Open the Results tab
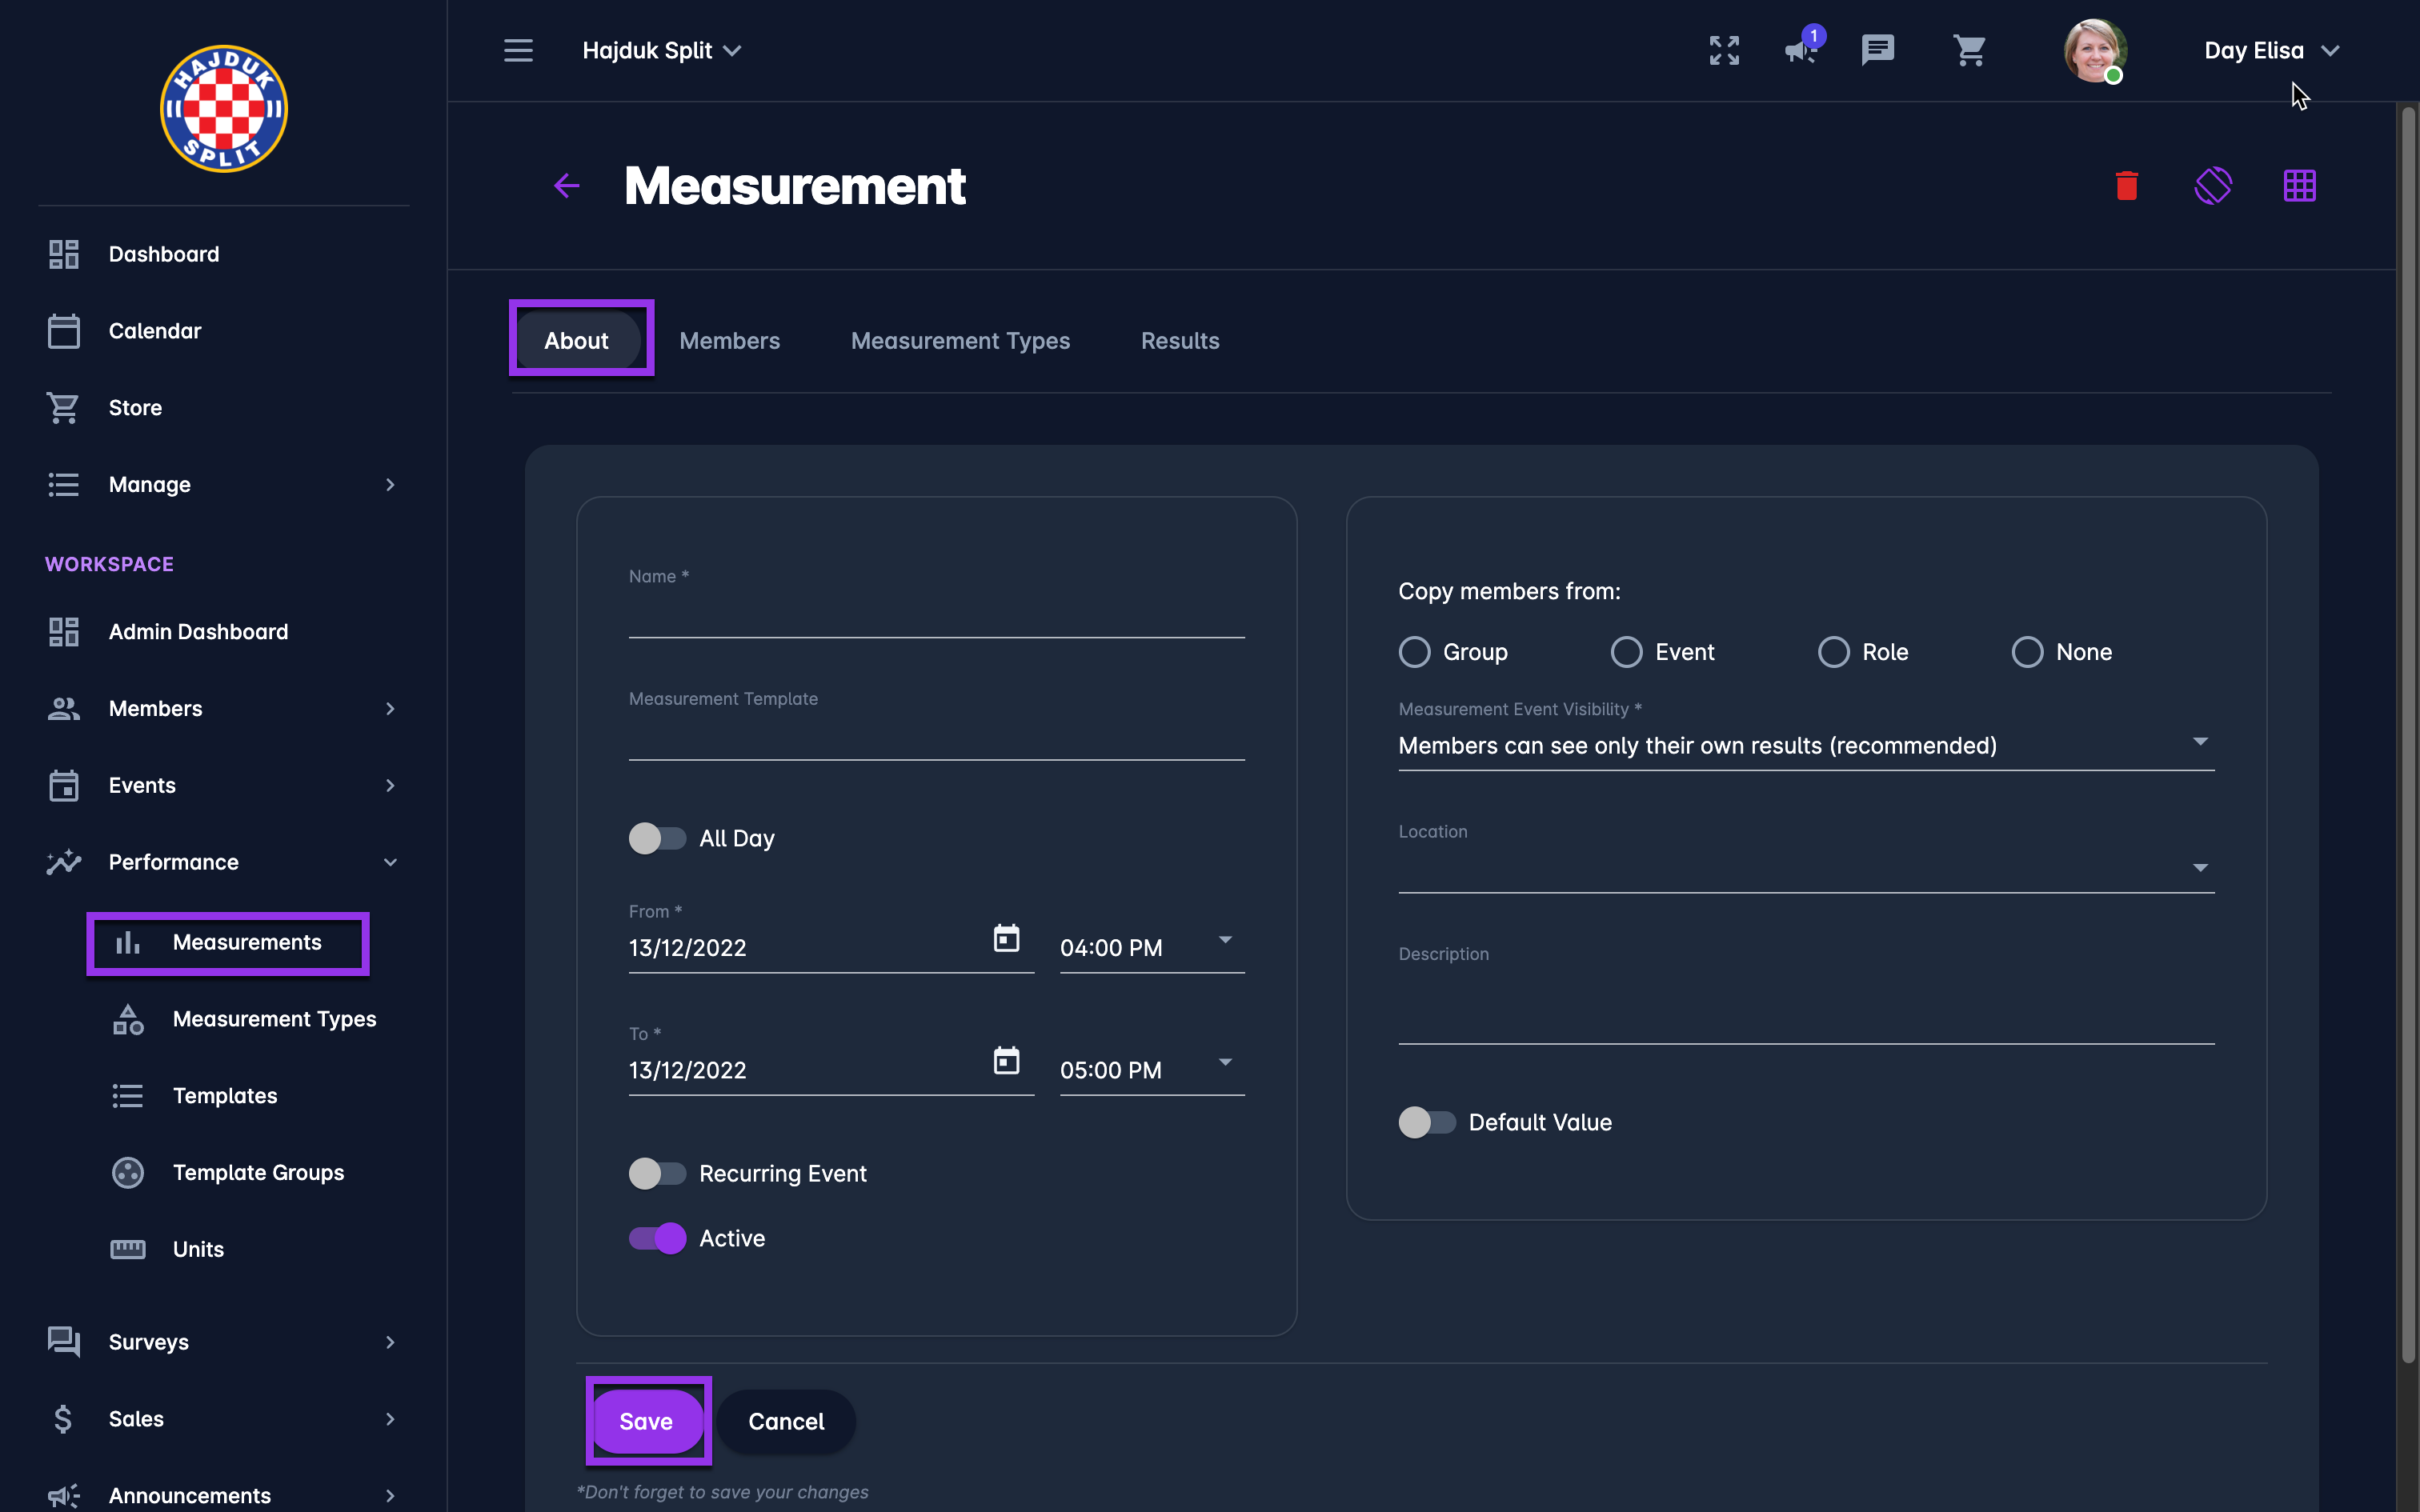 [1180, 341]
